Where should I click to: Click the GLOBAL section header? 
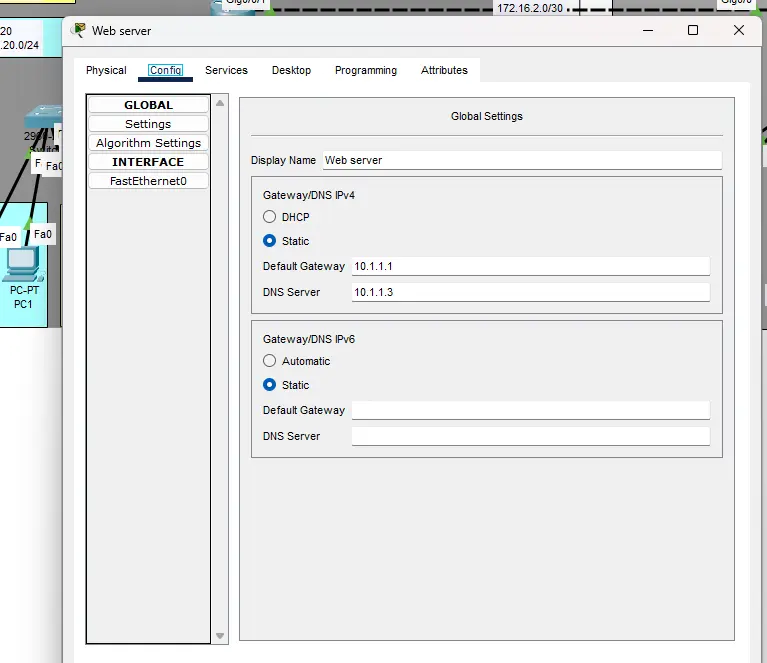pyautogui.click(x=148, y=105)
